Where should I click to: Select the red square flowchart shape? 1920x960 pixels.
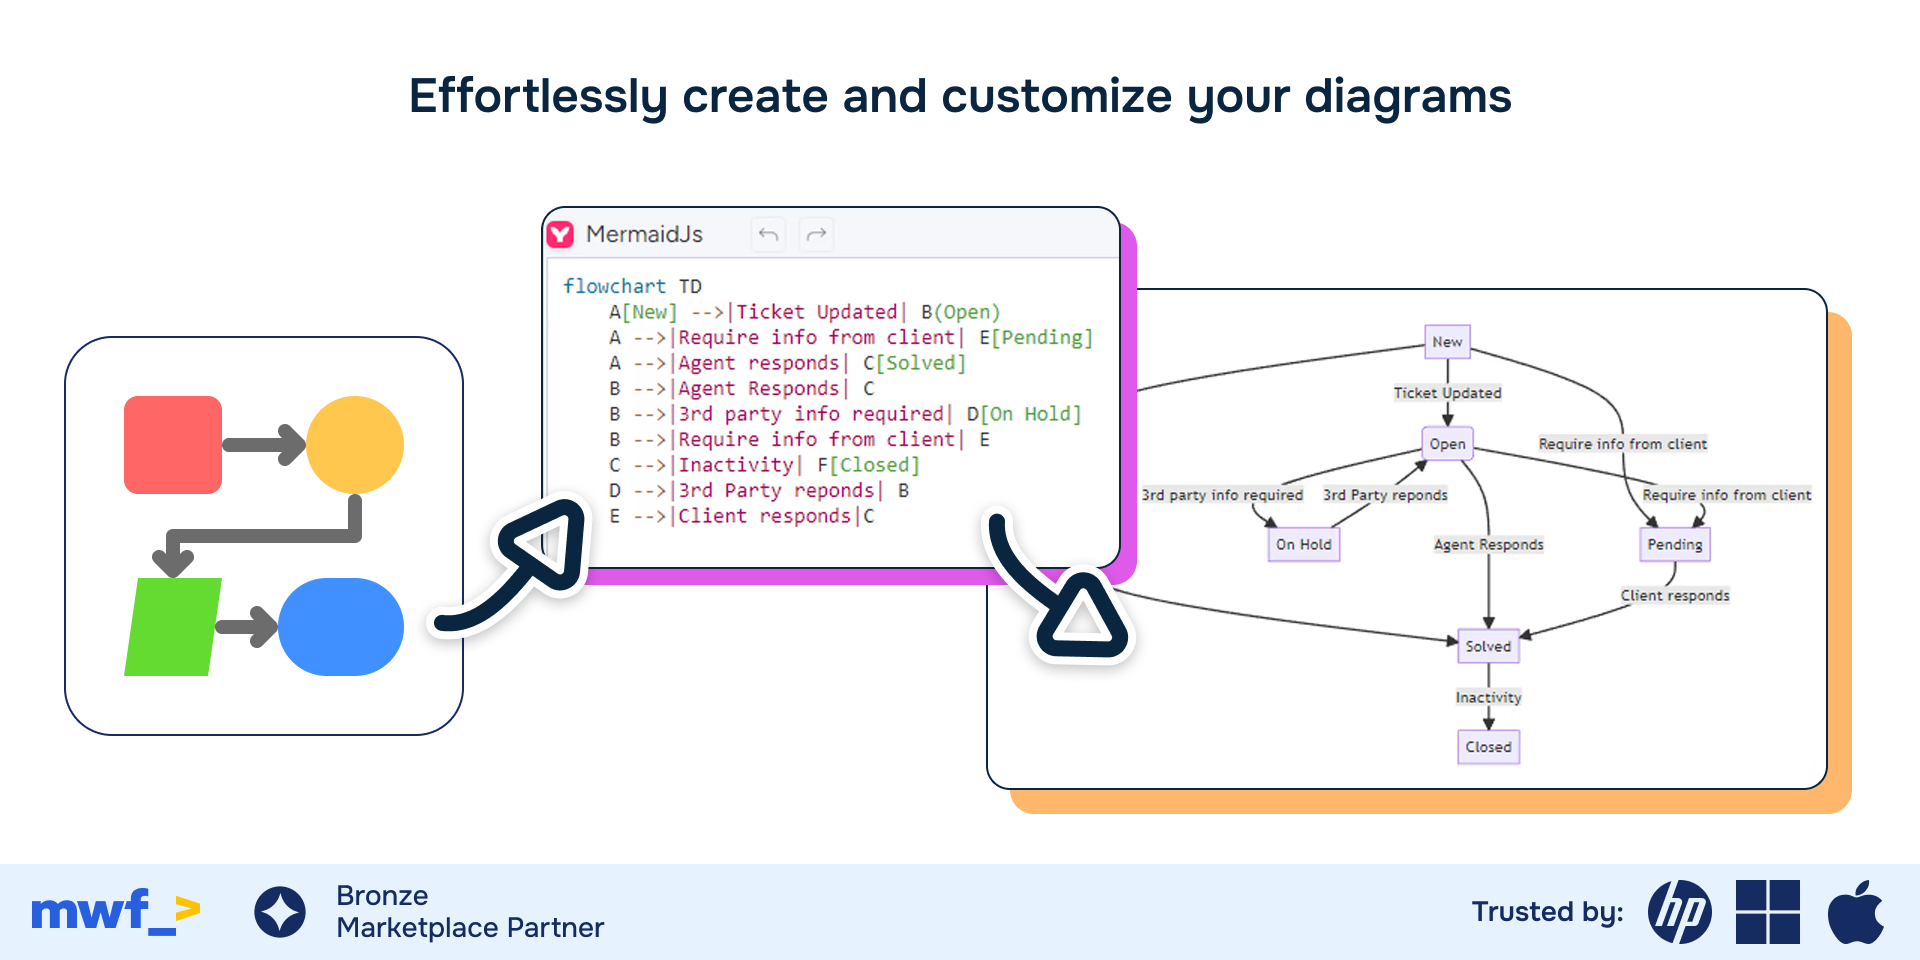173,445
